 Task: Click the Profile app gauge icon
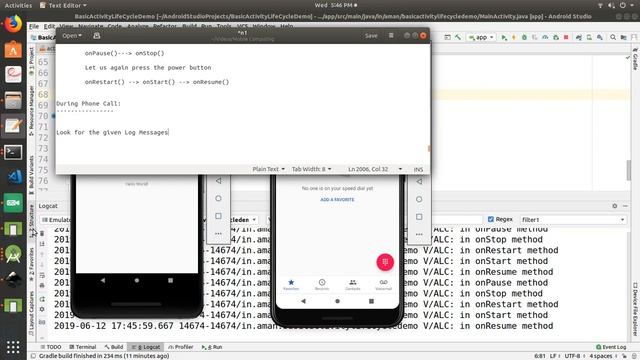coord(545,37)
